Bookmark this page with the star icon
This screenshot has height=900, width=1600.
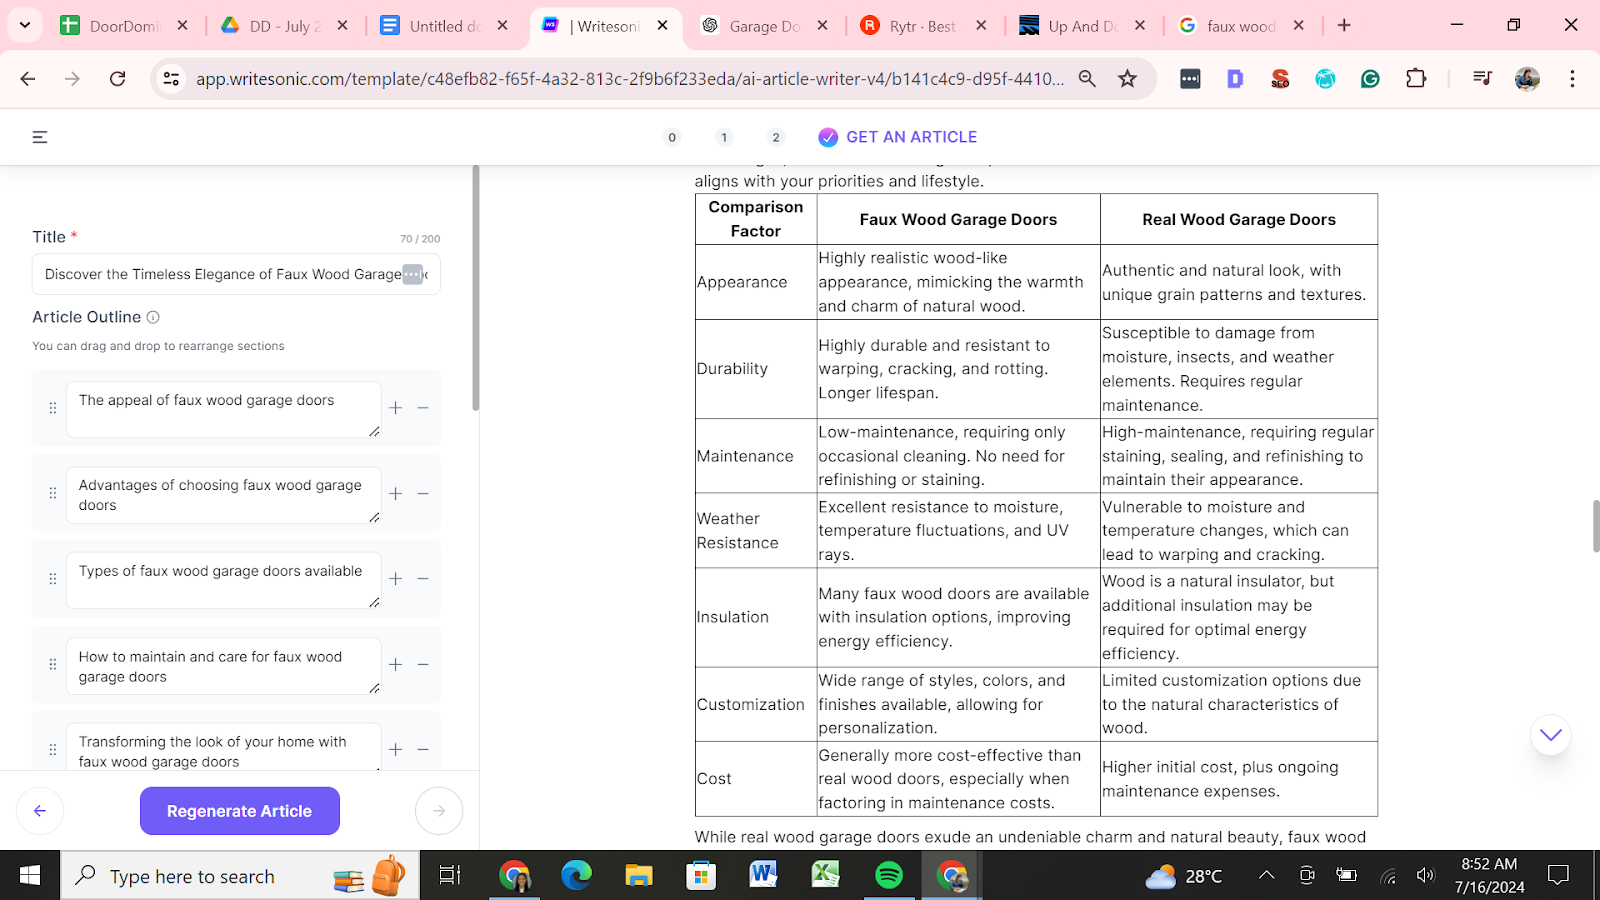(1128, 79)
